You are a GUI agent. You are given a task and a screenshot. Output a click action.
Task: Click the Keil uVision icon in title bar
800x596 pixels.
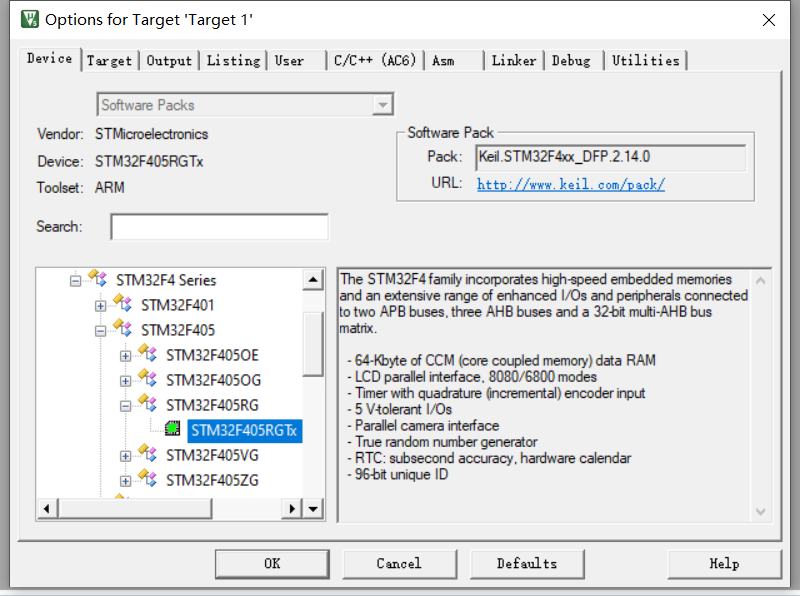30,19
